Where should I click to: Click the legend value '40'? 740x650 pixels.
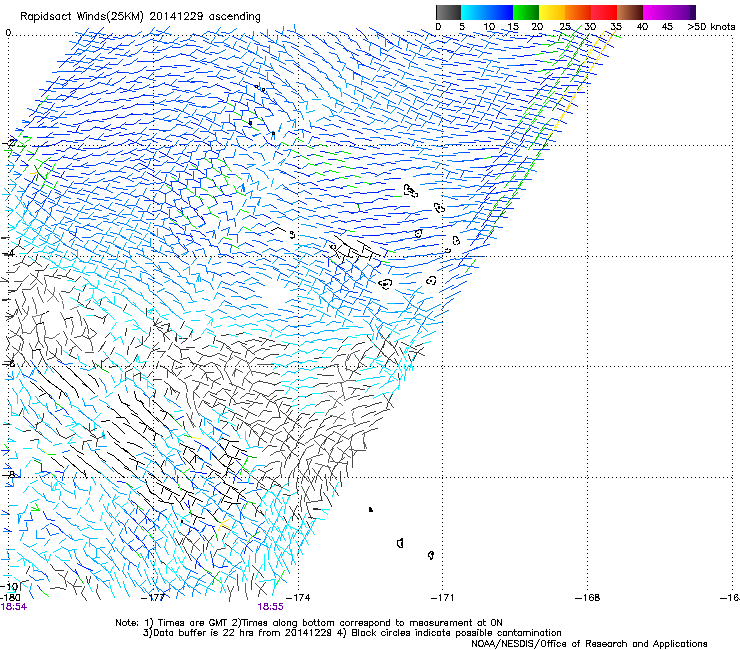[x=642, y=27]
